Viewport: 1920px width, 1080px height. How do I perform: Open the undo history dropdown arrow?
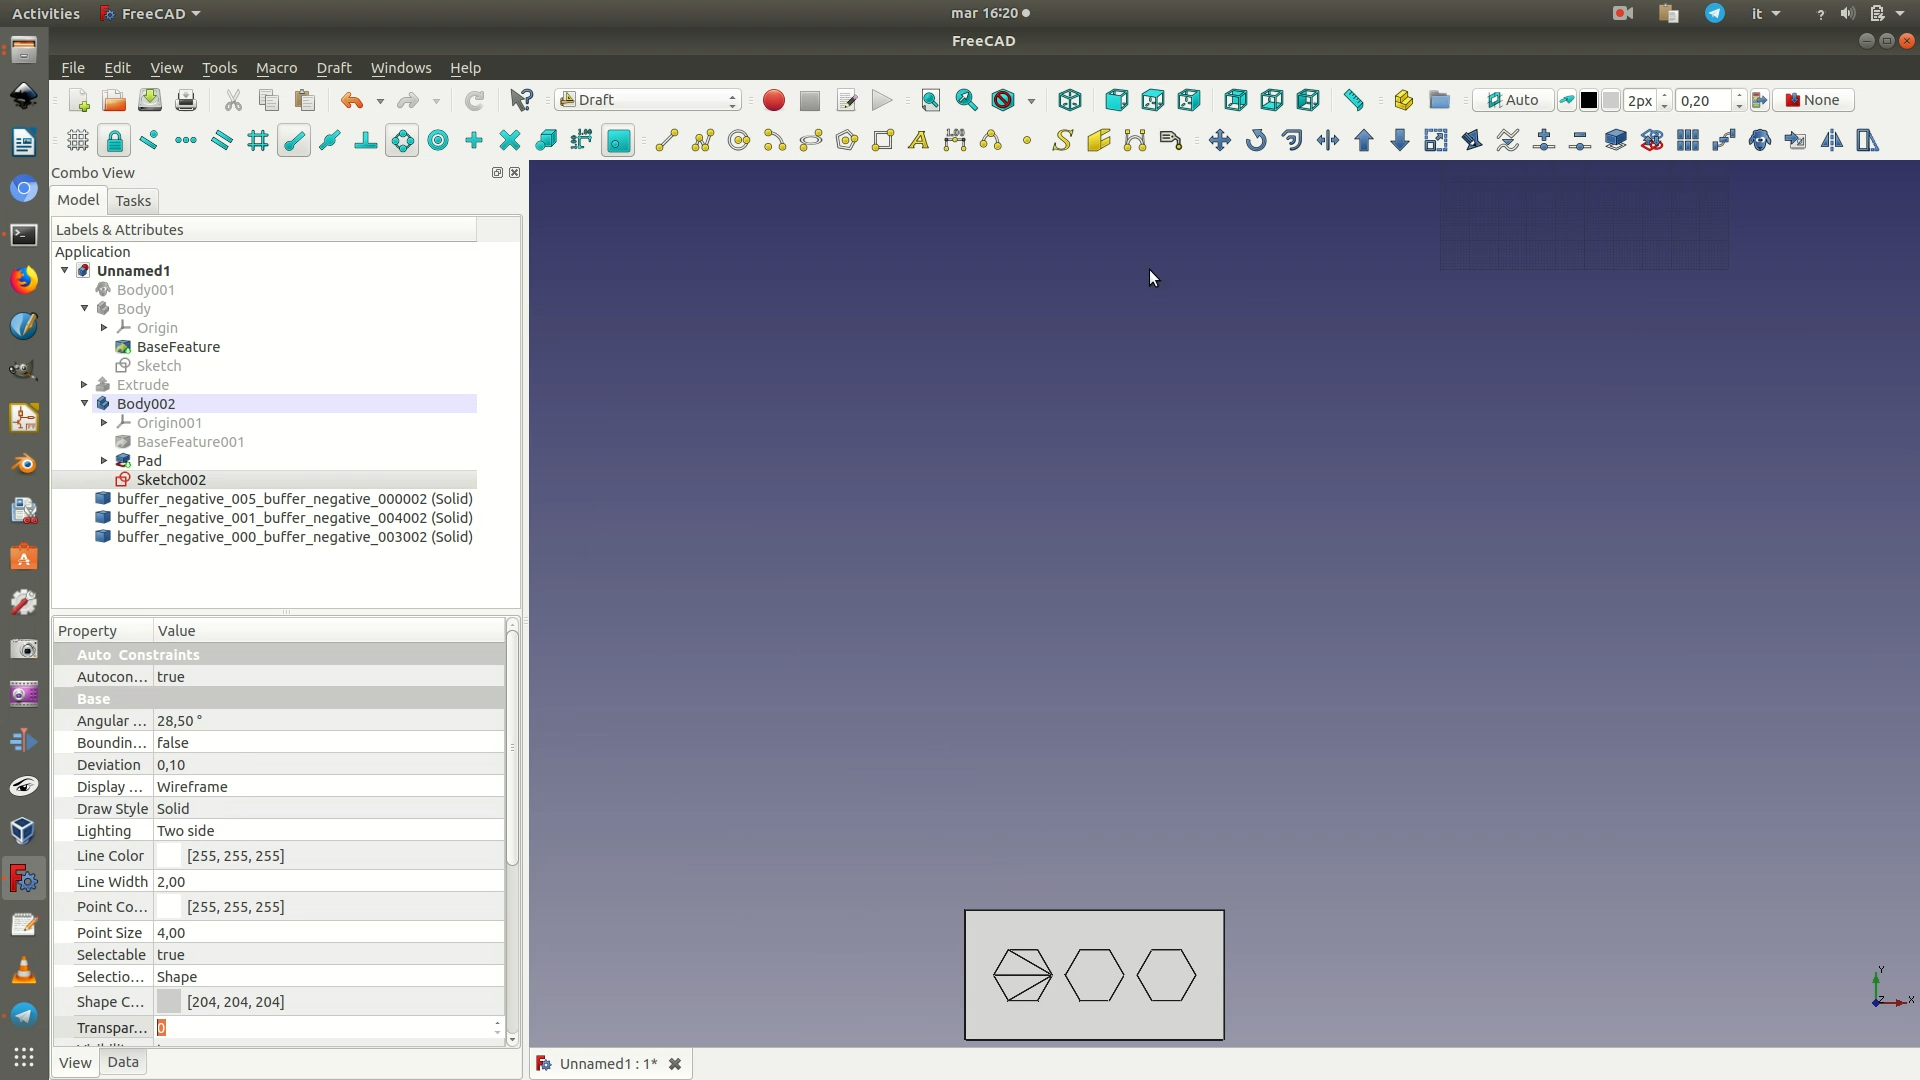click(x=380, y=101)
